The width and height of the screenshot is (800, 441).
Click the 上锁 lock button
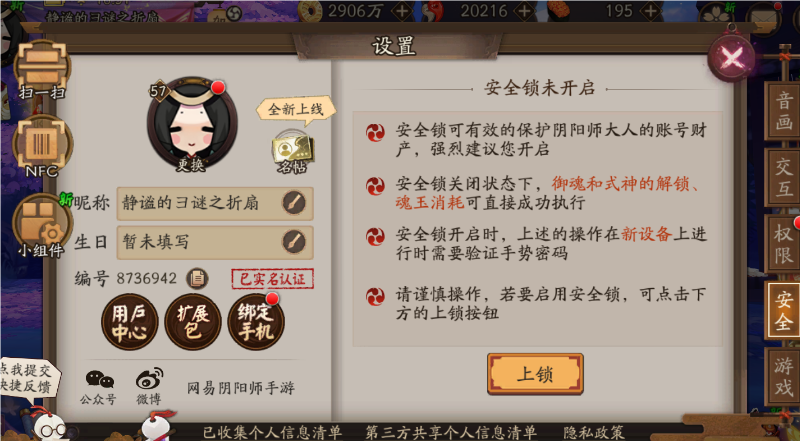click(x=535, y=374)
